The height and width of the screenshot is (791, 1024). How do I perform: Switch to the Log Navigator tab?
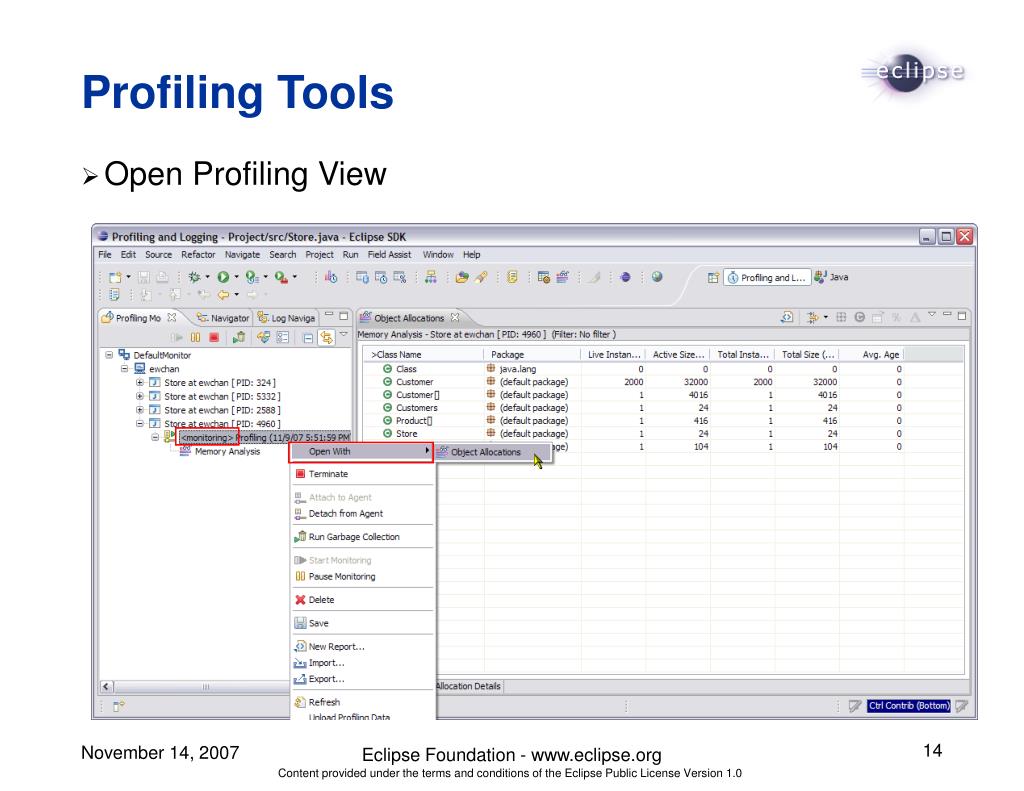(286, 318)
